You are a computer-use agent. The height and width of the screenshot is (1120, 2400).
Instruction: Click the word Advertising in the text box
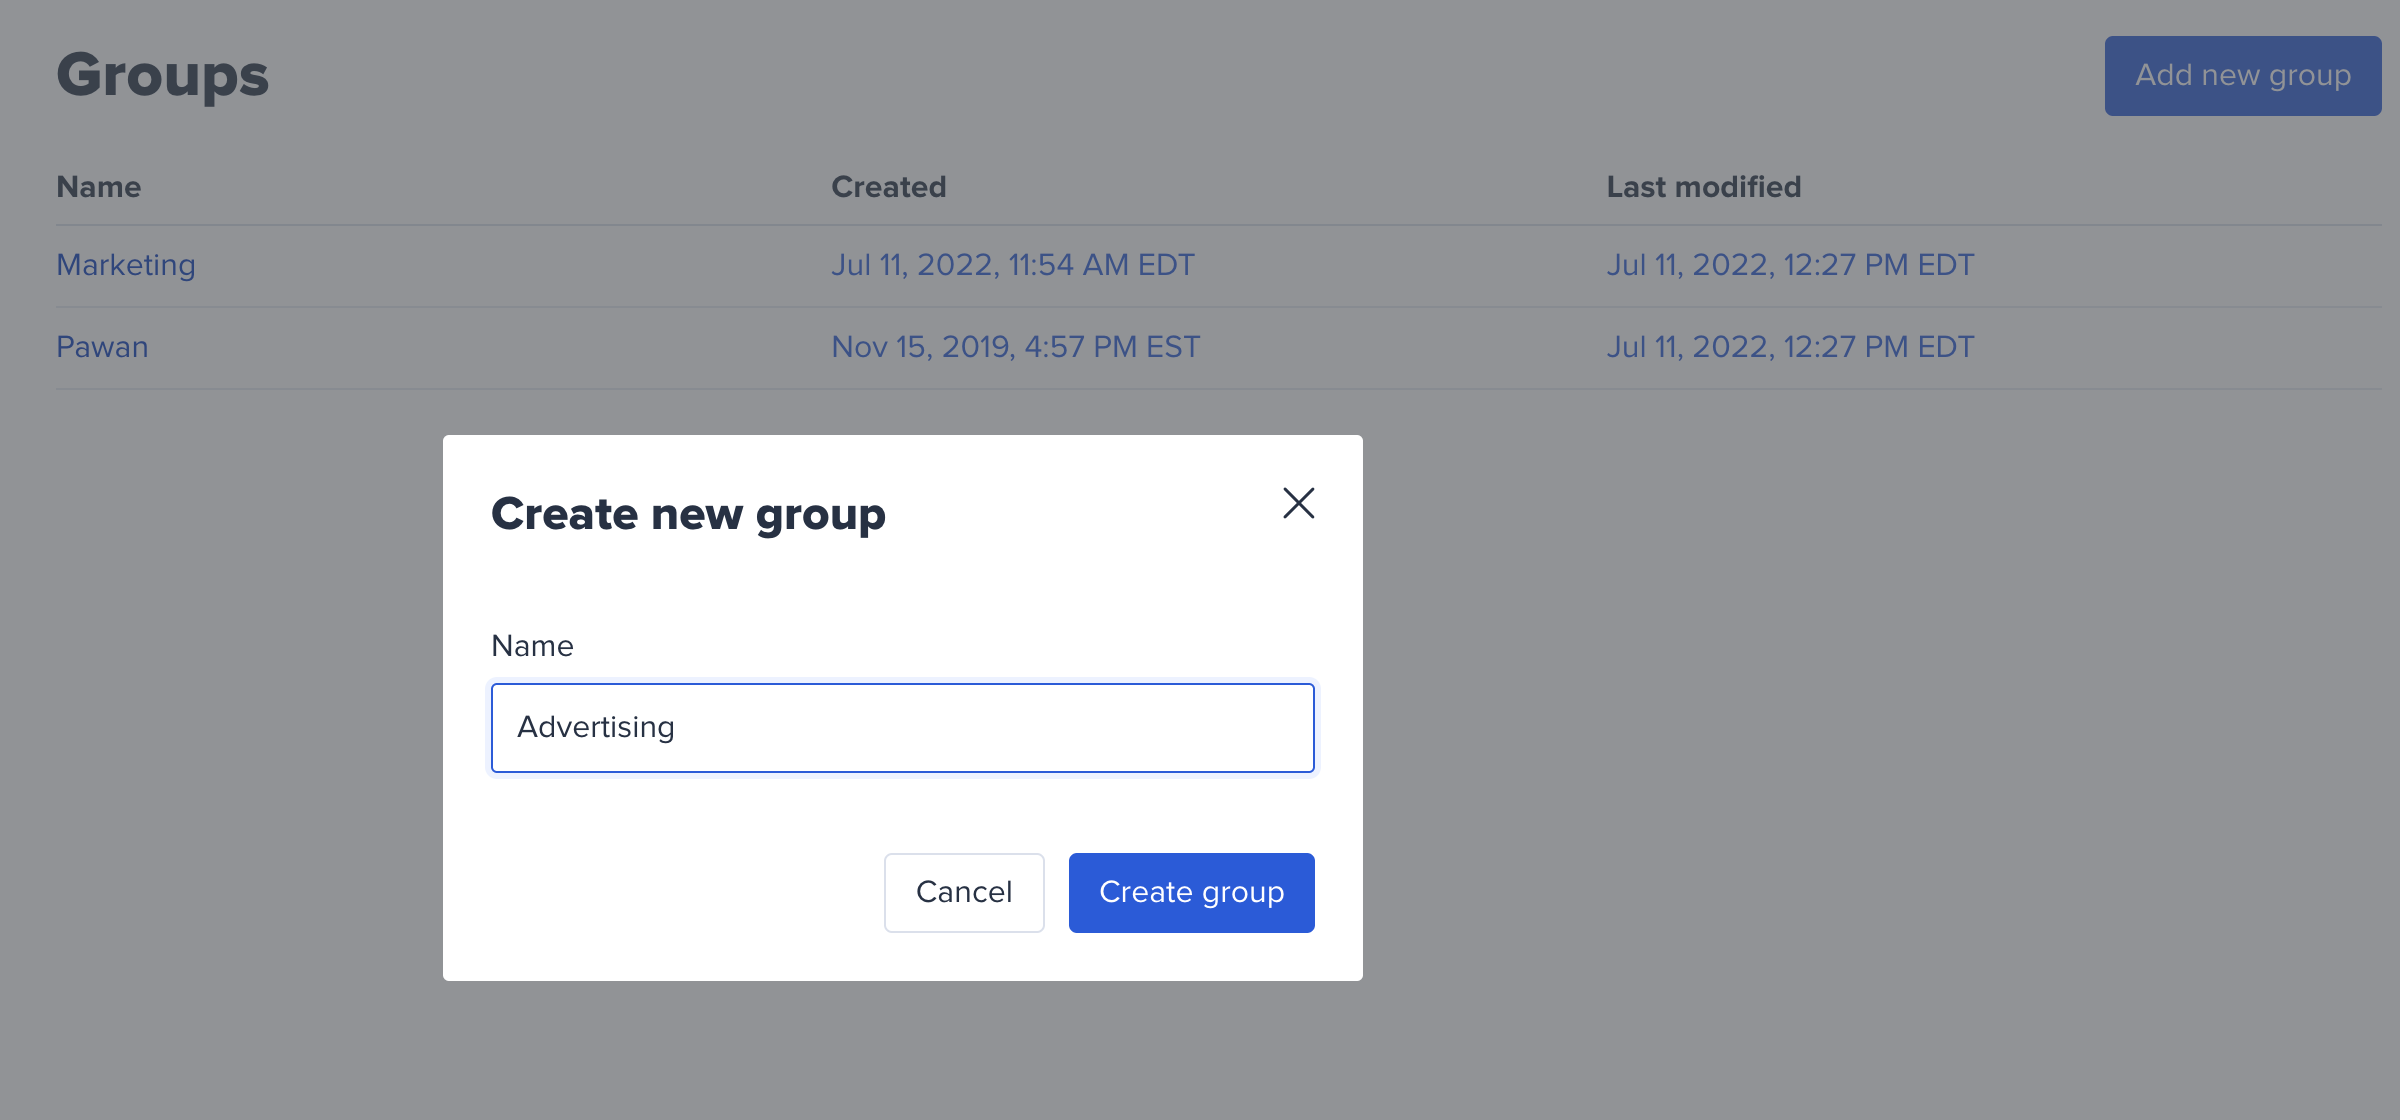pos(596,727)
